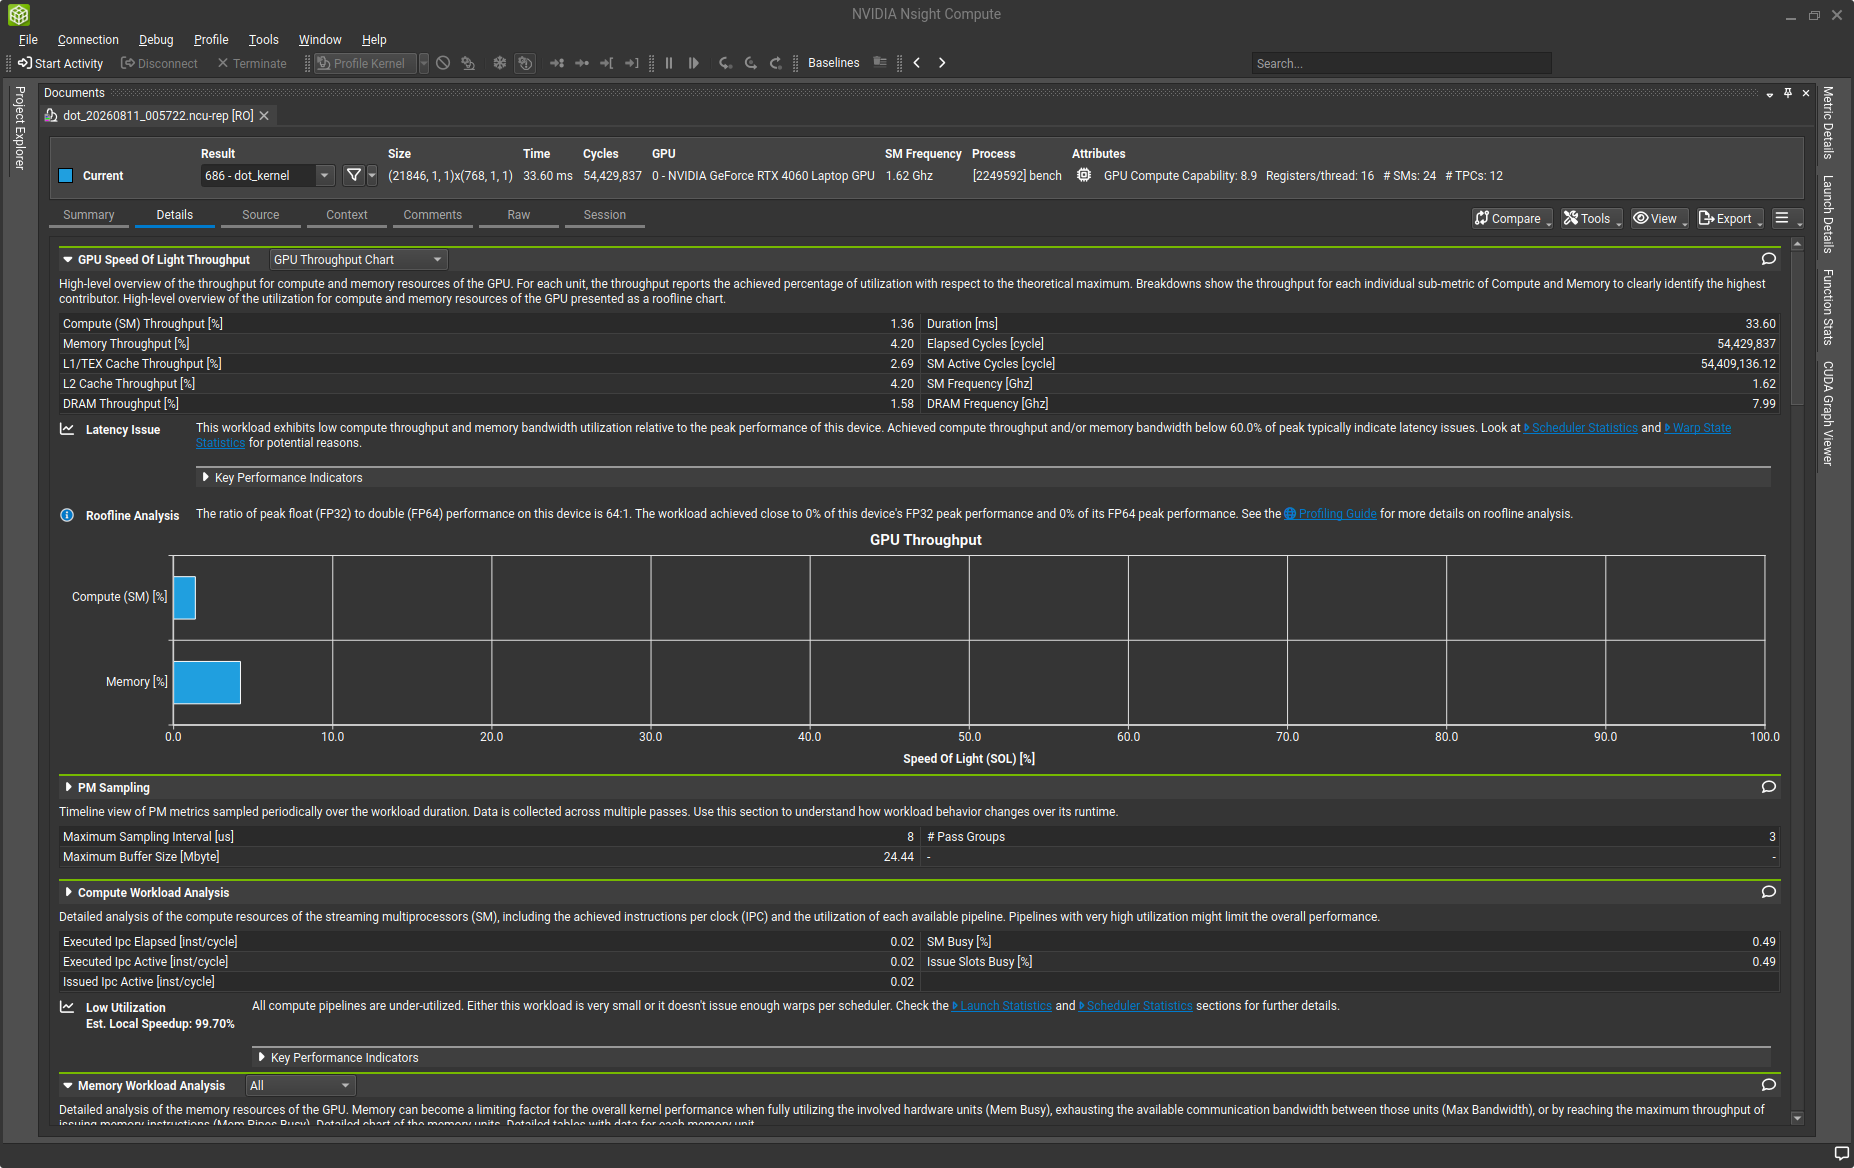Click the Attributes gear icon
1854x1168 pixels.
[1084, 175]
